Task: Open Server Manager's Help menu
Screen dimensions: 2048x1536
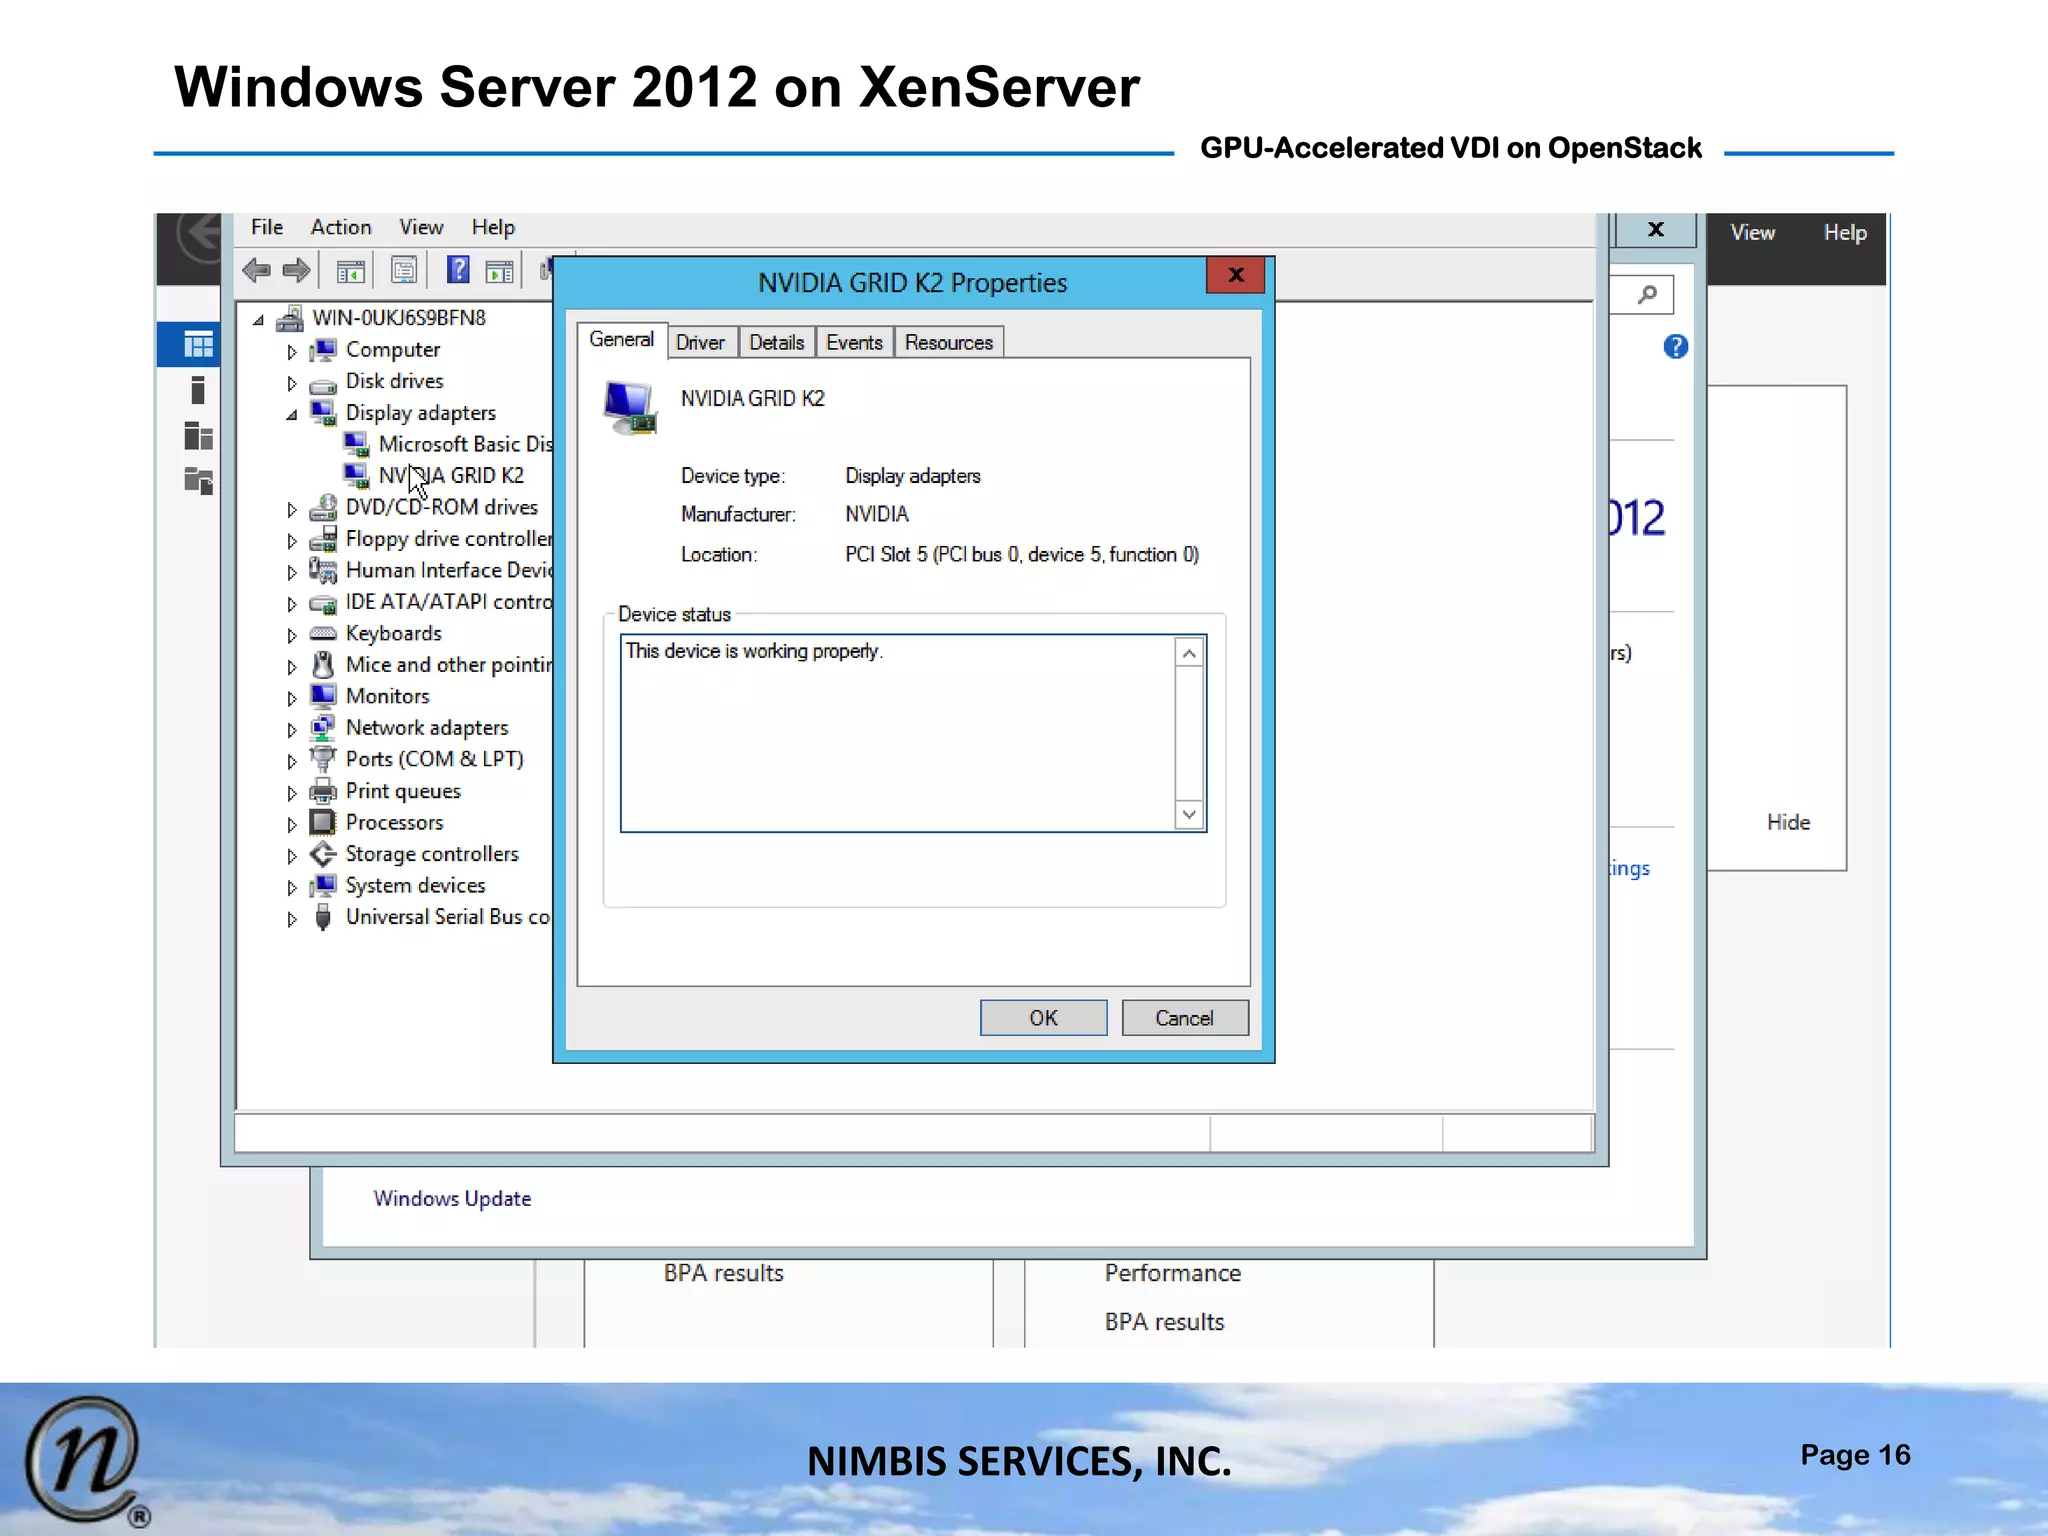Action: (1845, 232)
